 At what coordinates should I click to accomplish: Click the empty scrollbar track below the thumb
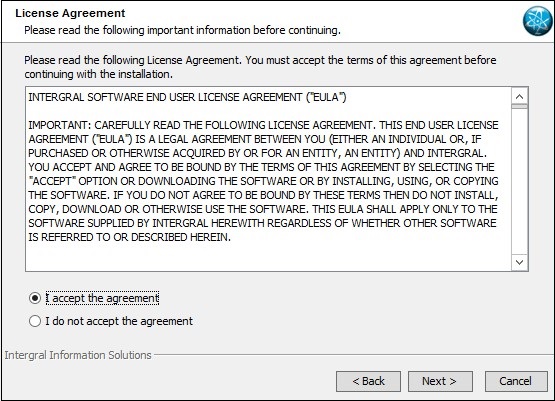519,182
